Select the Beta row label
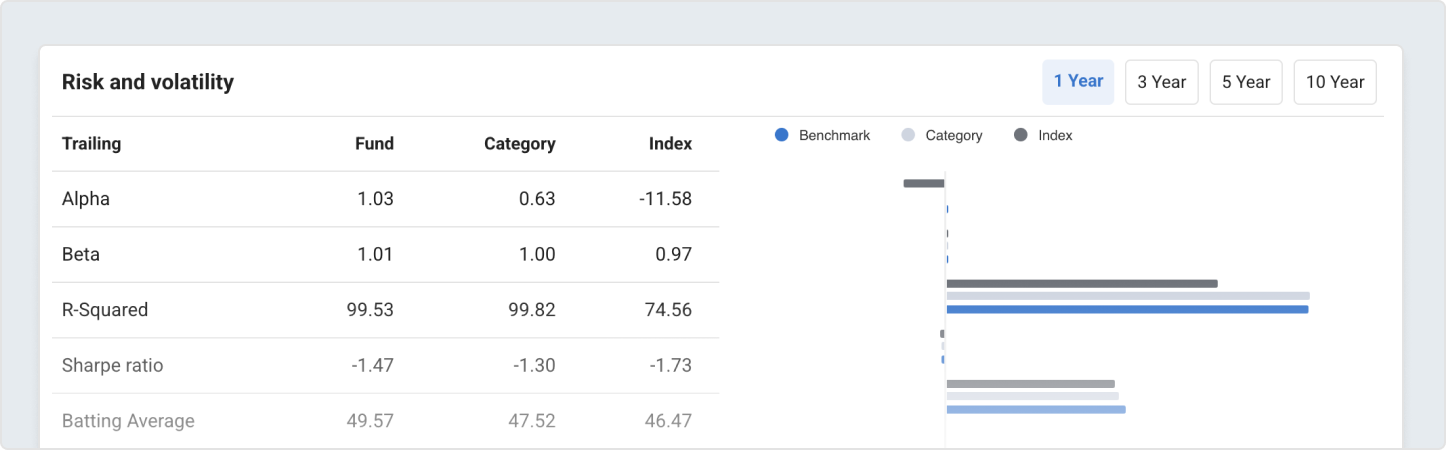1446x450 pixels. click(x=81, y=255)
